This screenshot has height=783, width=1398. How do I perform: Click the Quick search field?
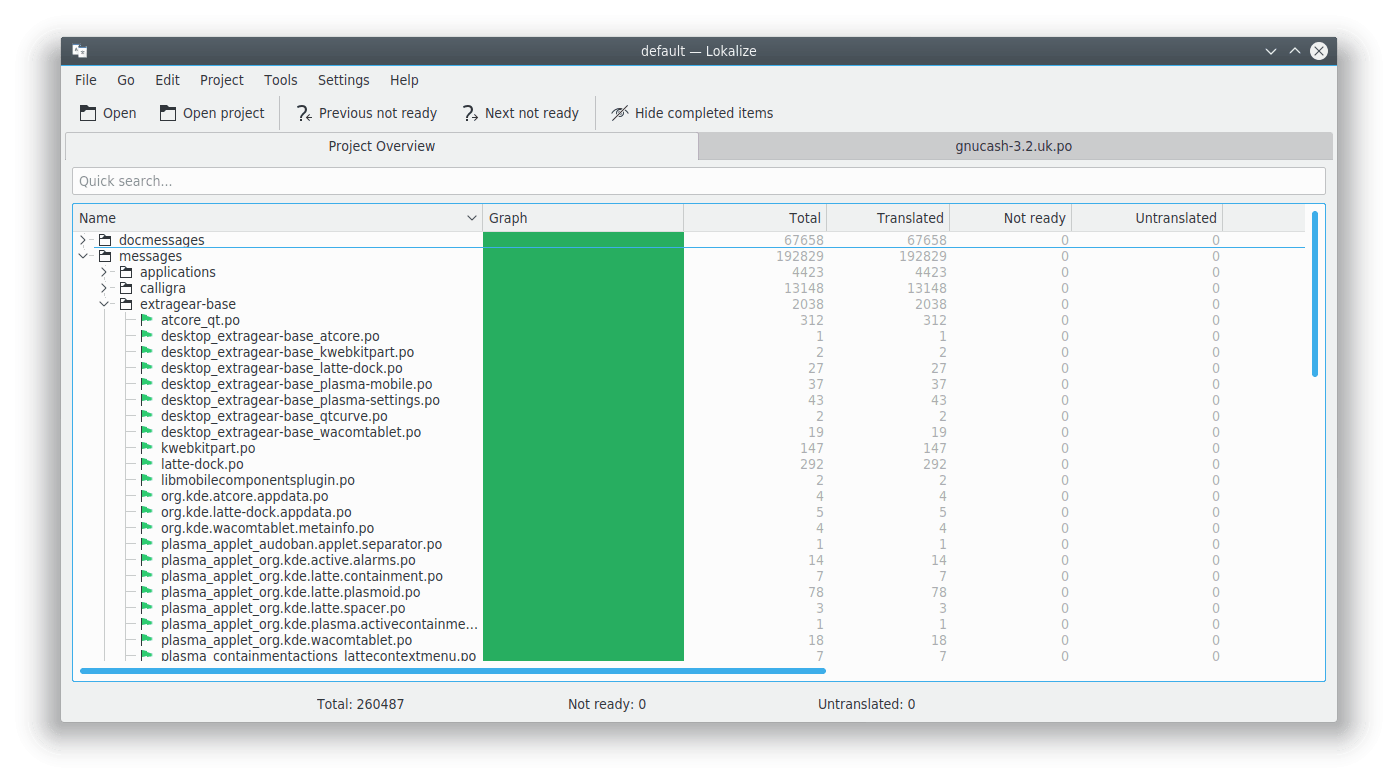pyautogui.click(x=699, y=181)
